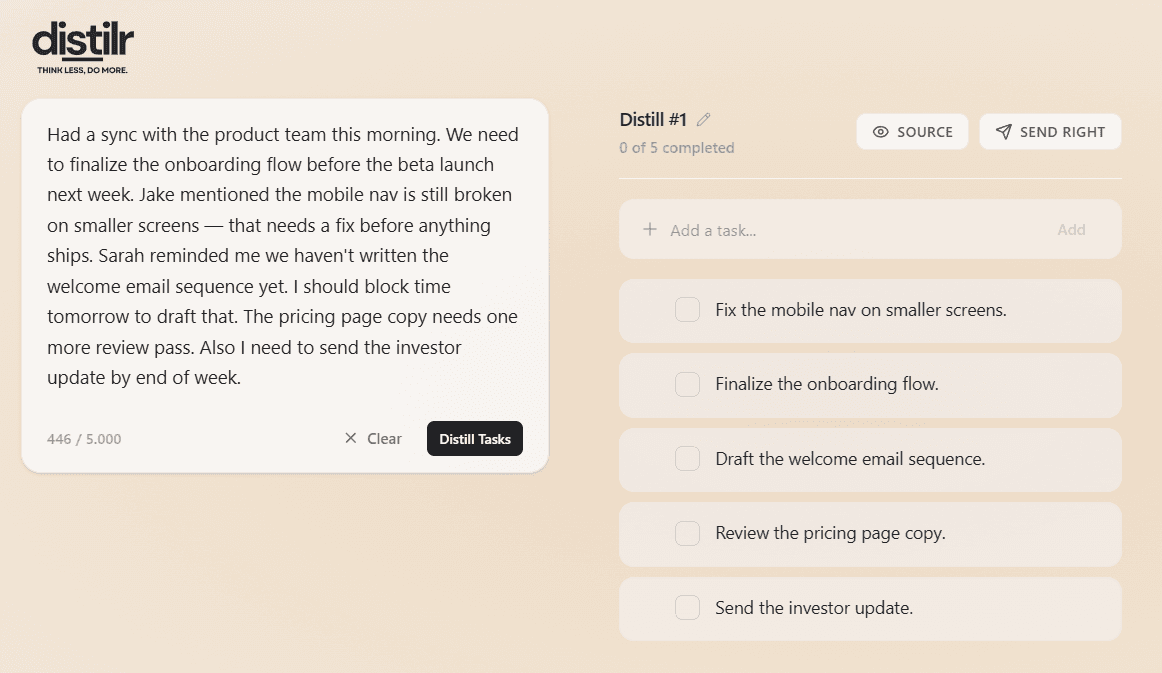Click the Send the investor update task text
Image resolution: width=1162 pixels, height=673 pixels.
[x=814, y=608]
